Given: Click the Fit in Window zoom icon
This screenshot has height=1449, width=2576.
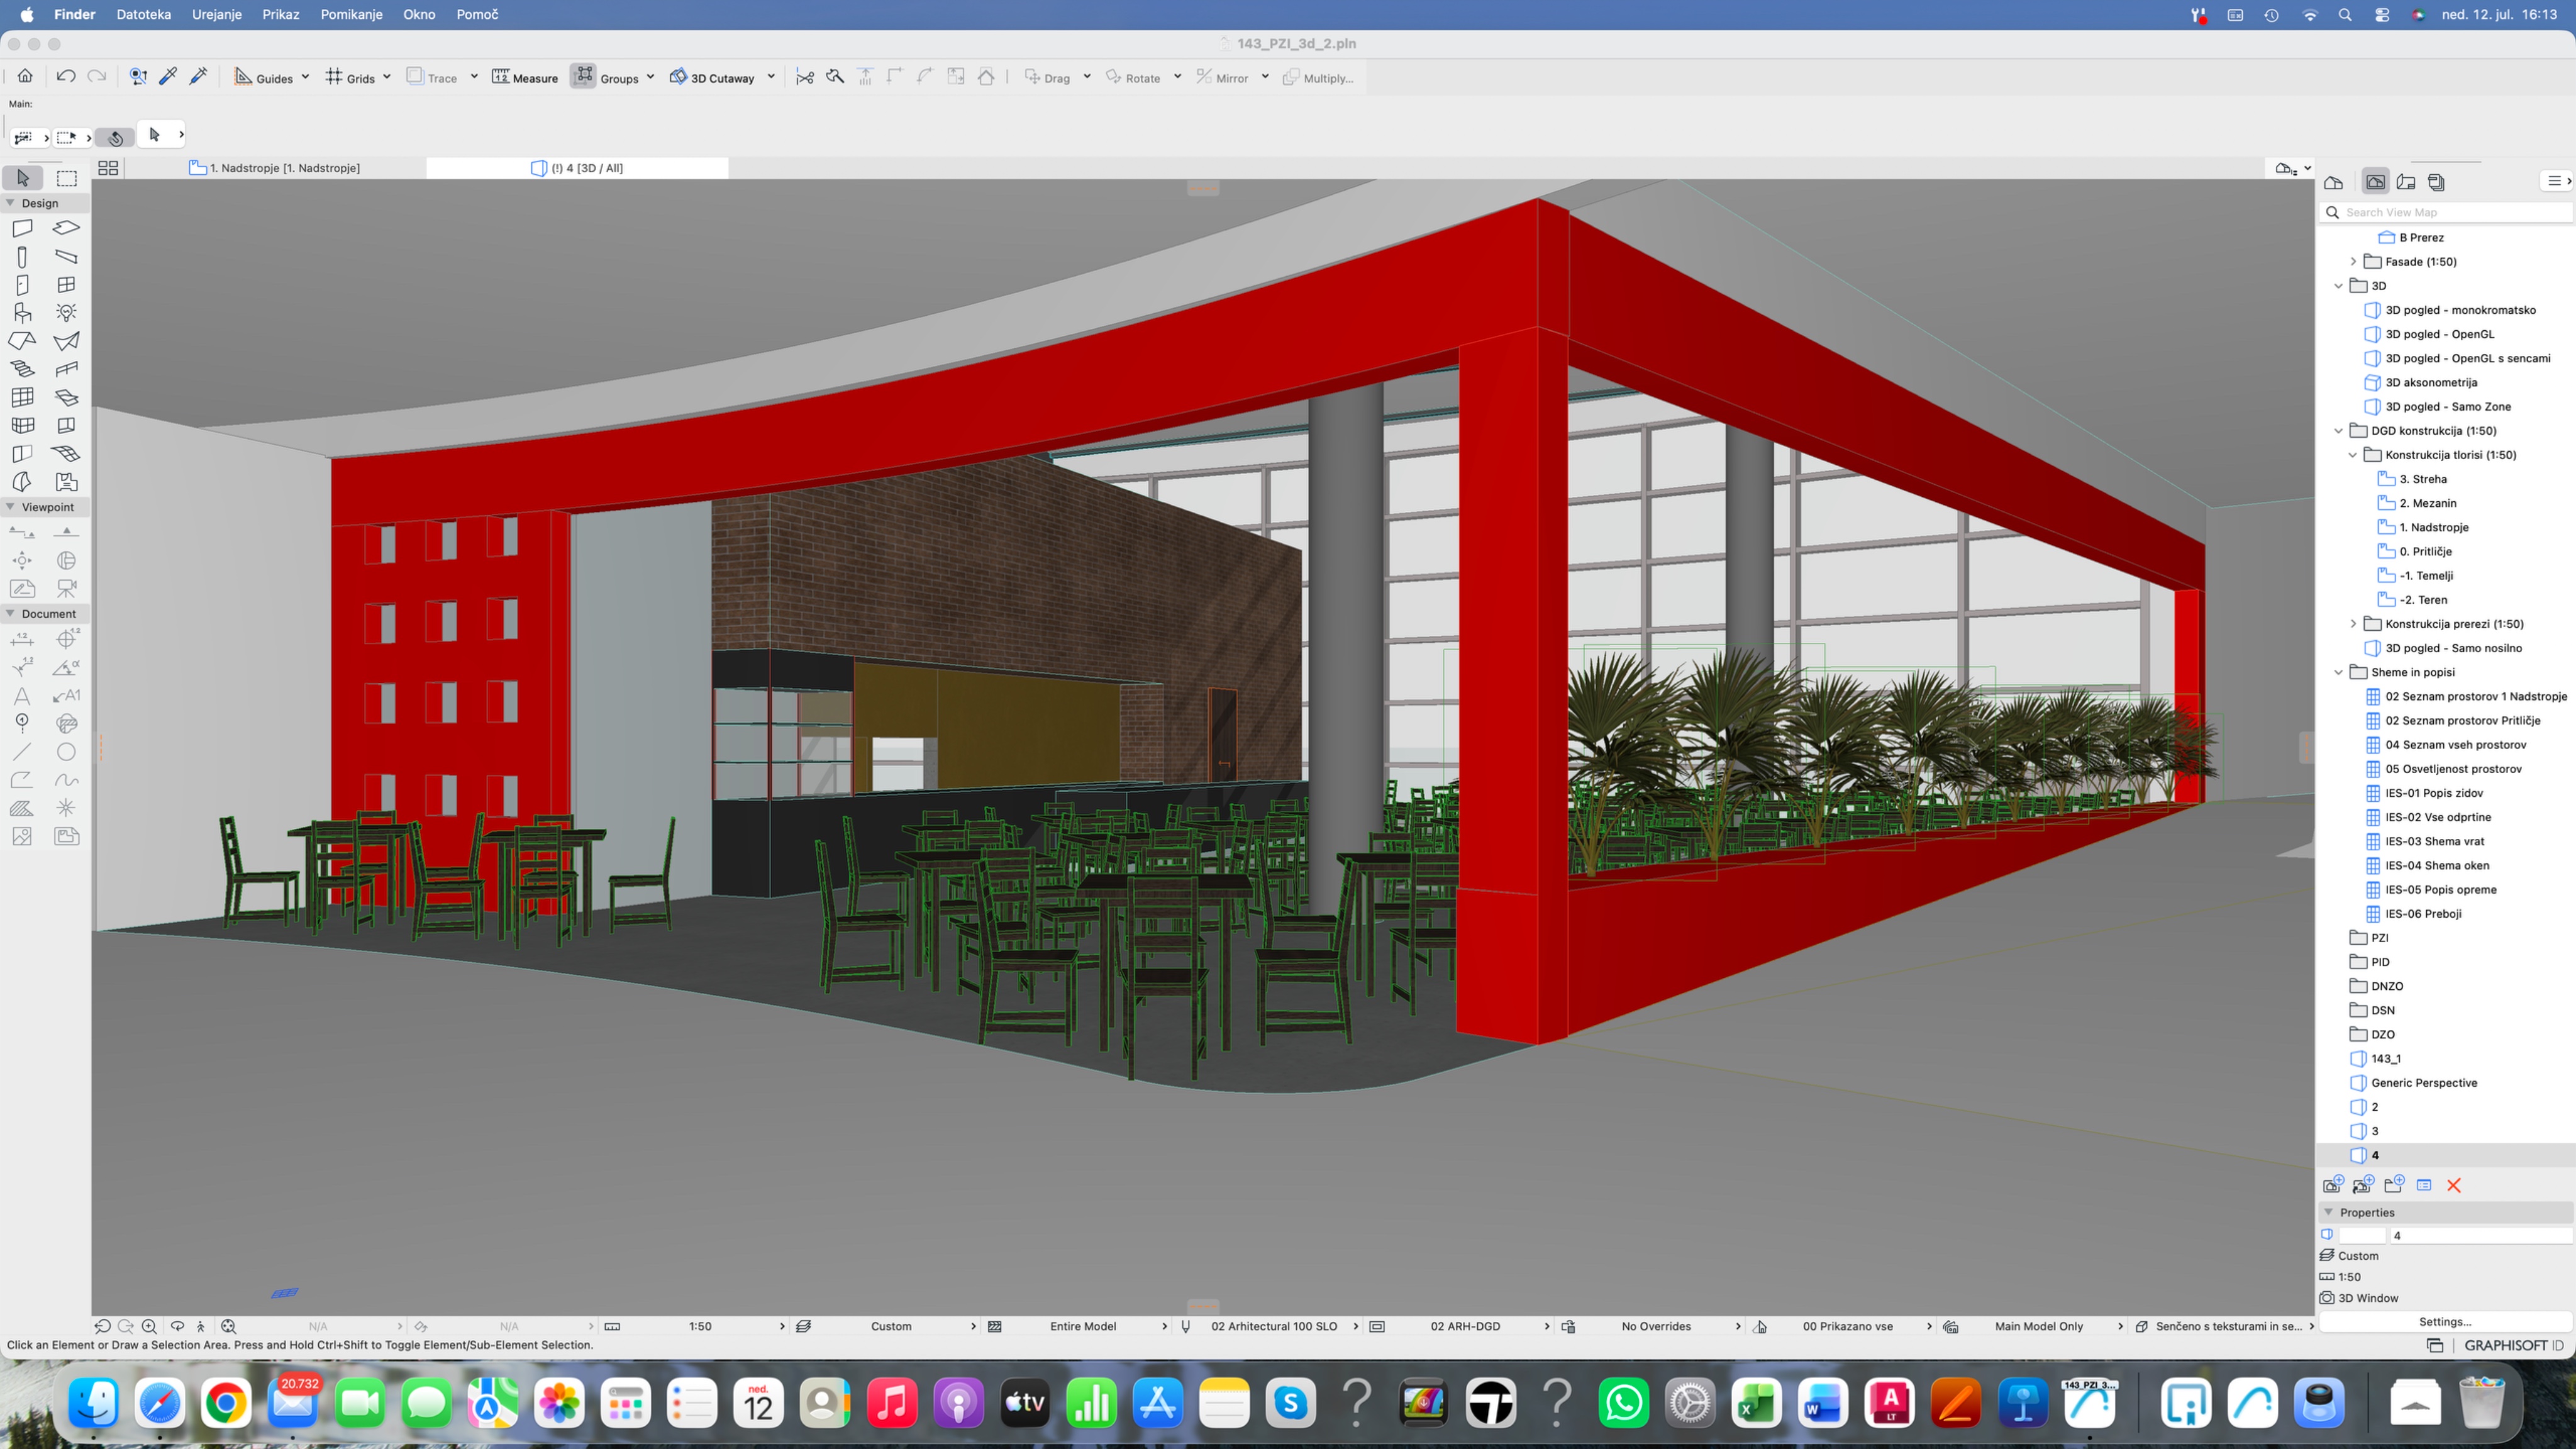Looking at the screenshot, I should (x=228, y=1326).
